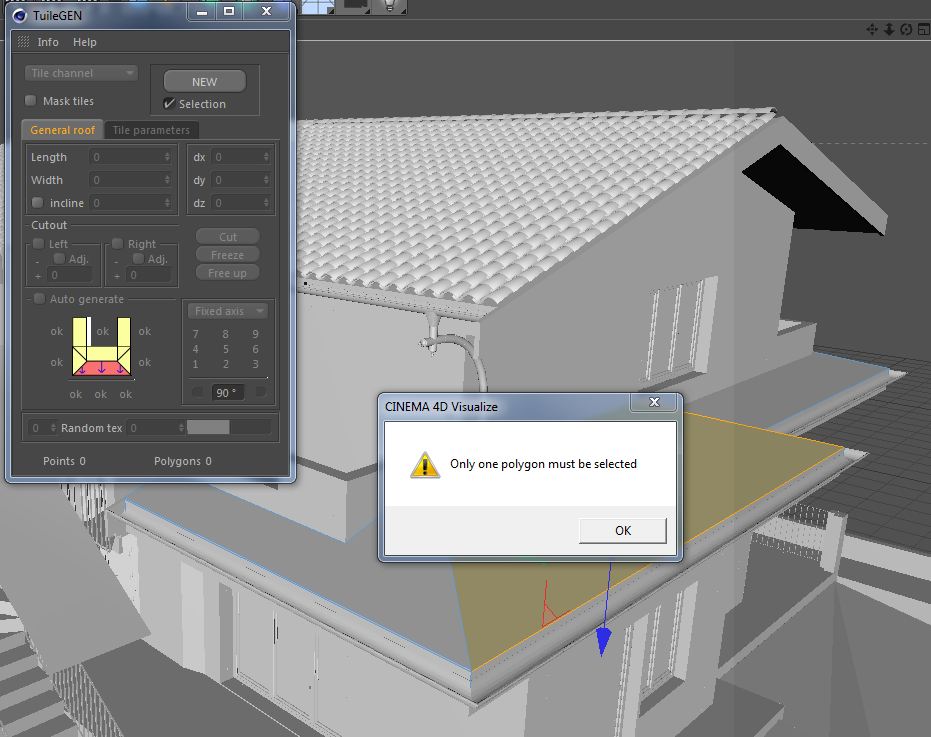Click the right arrow beside 90°
Screen dimensions: 931x737
(x=260, y=392)
